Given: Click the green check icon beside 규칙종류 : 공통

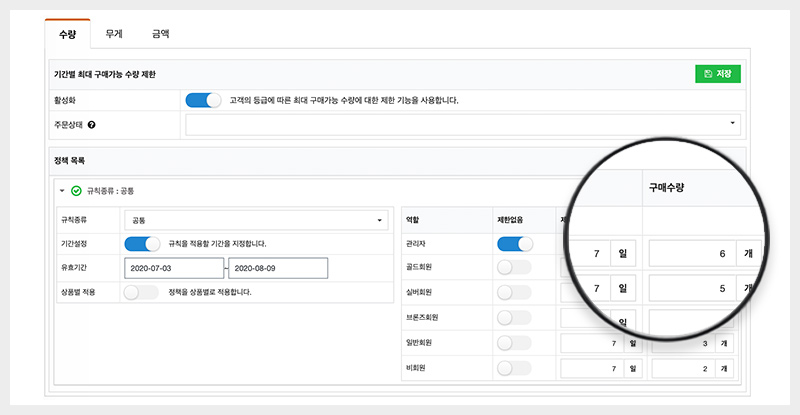Looking at the screenshot, I should [x=76, y=190].
